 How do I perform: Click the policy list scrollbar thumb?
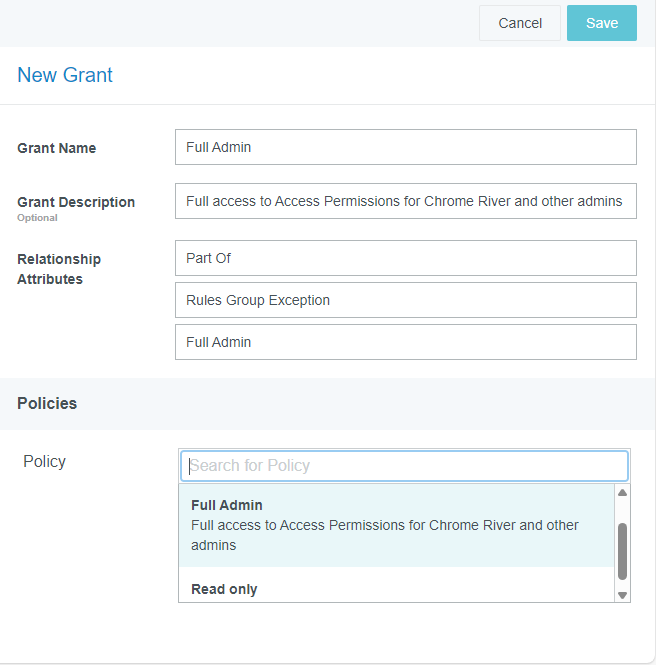622,551
